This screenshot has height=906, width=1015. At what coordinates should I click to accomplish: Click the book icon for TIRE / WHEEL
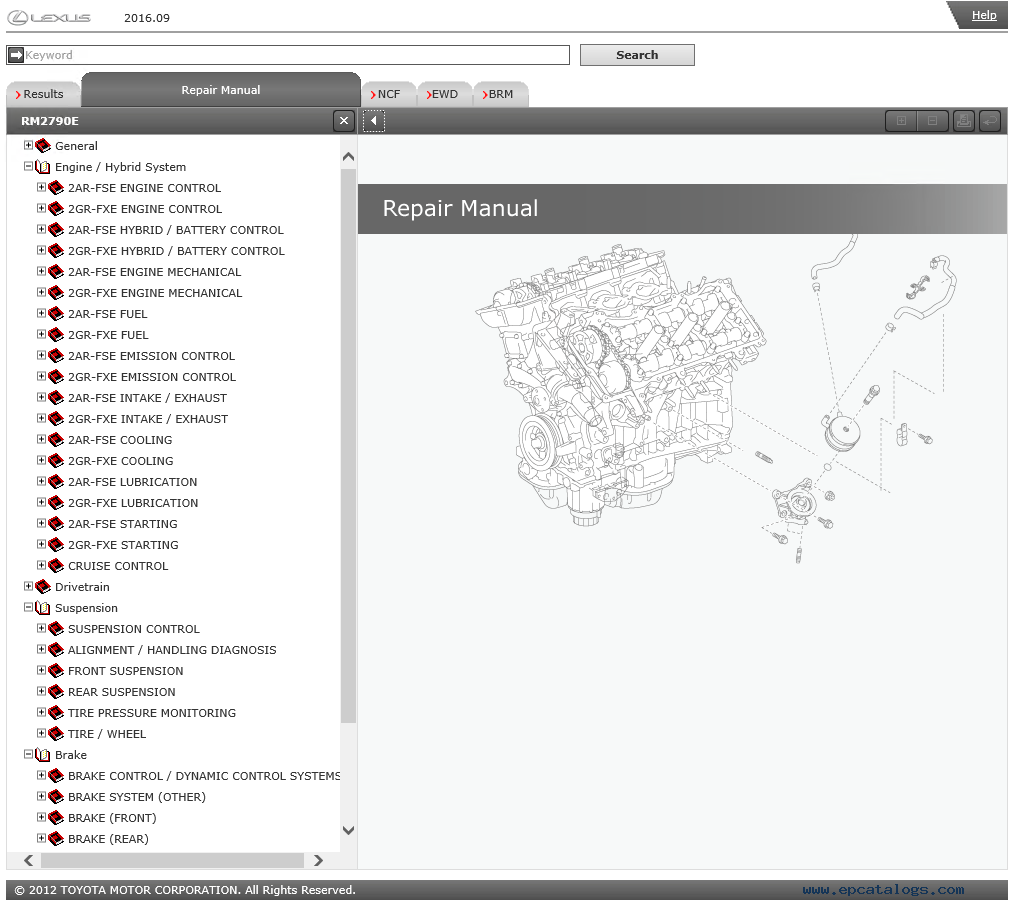coord(56,734)
